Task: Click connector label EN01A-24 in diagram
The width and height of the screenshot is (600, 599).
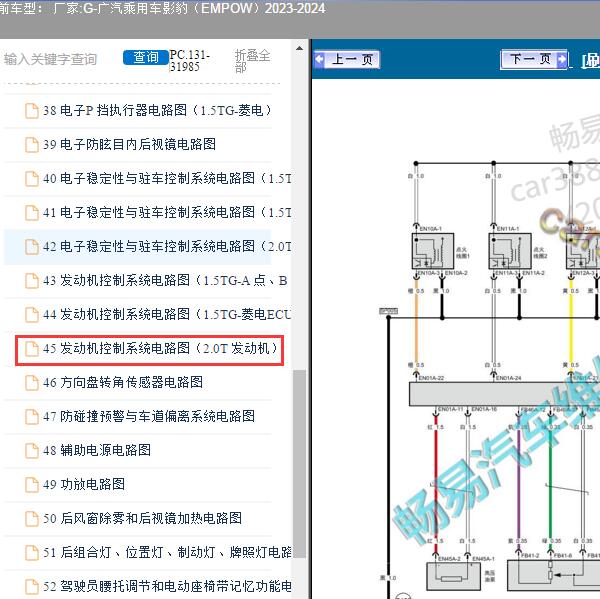Action: point(509,378)
